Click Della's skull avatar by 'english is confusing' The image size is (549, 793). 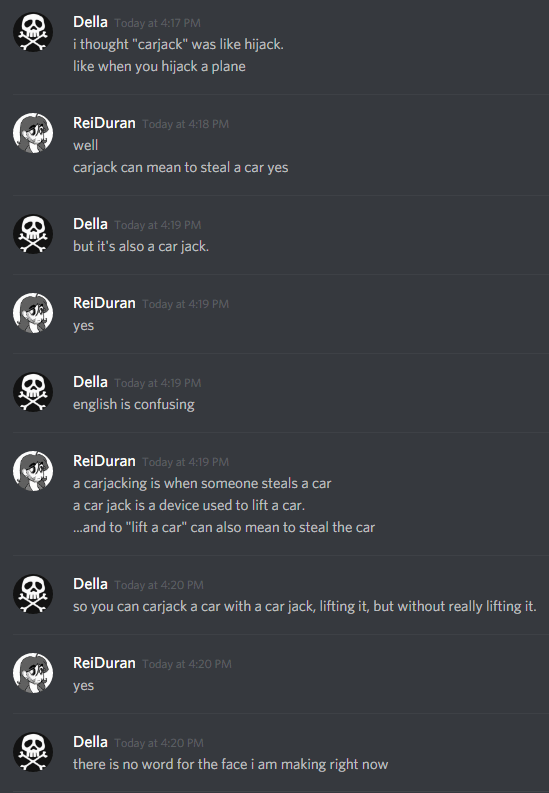33,392
